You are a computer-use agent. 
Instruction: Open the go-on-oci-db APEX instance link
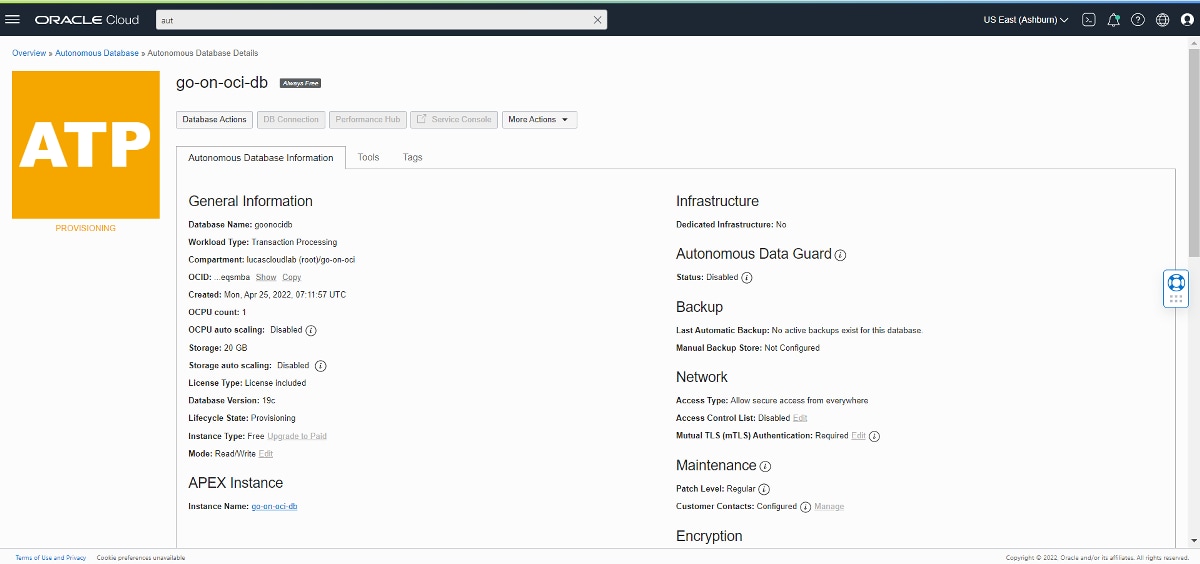[x=274, y=506]
